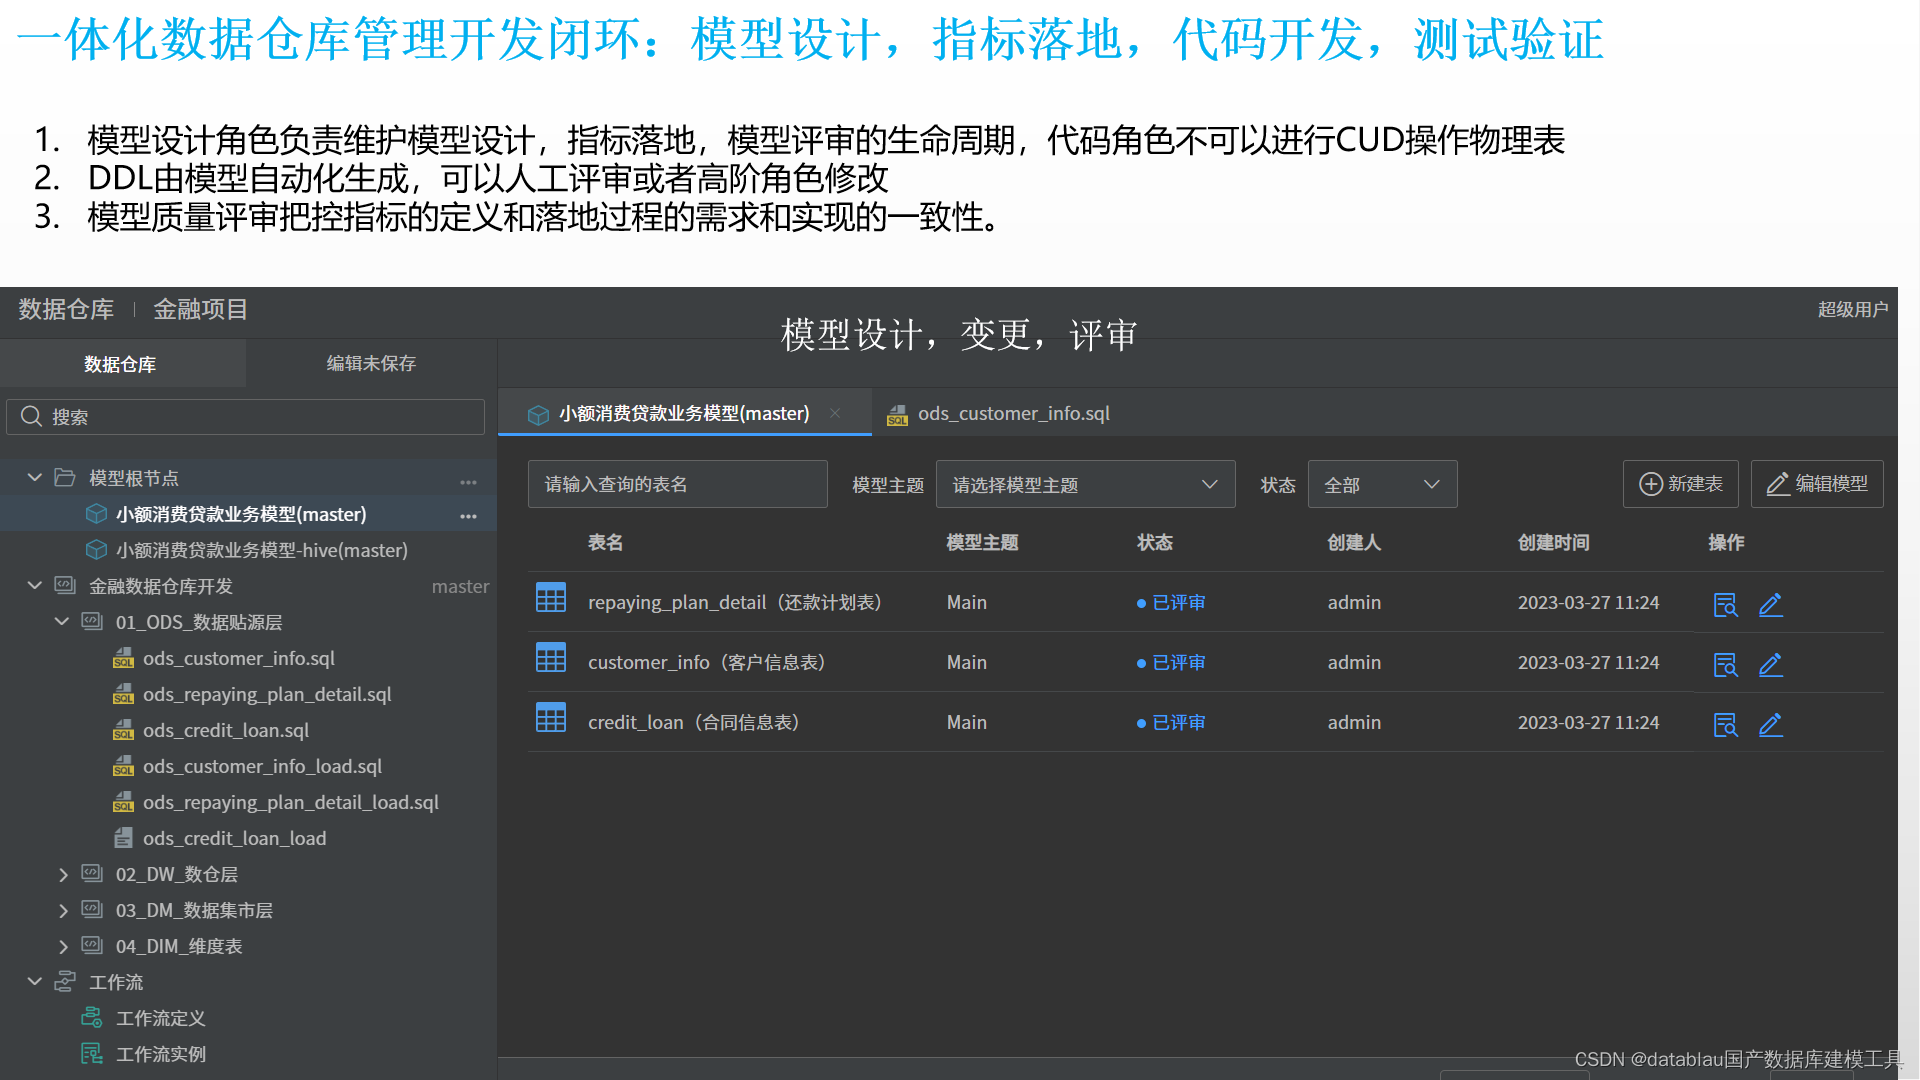
Task: Collapse the 工作流 section
Action: (34, 981)
